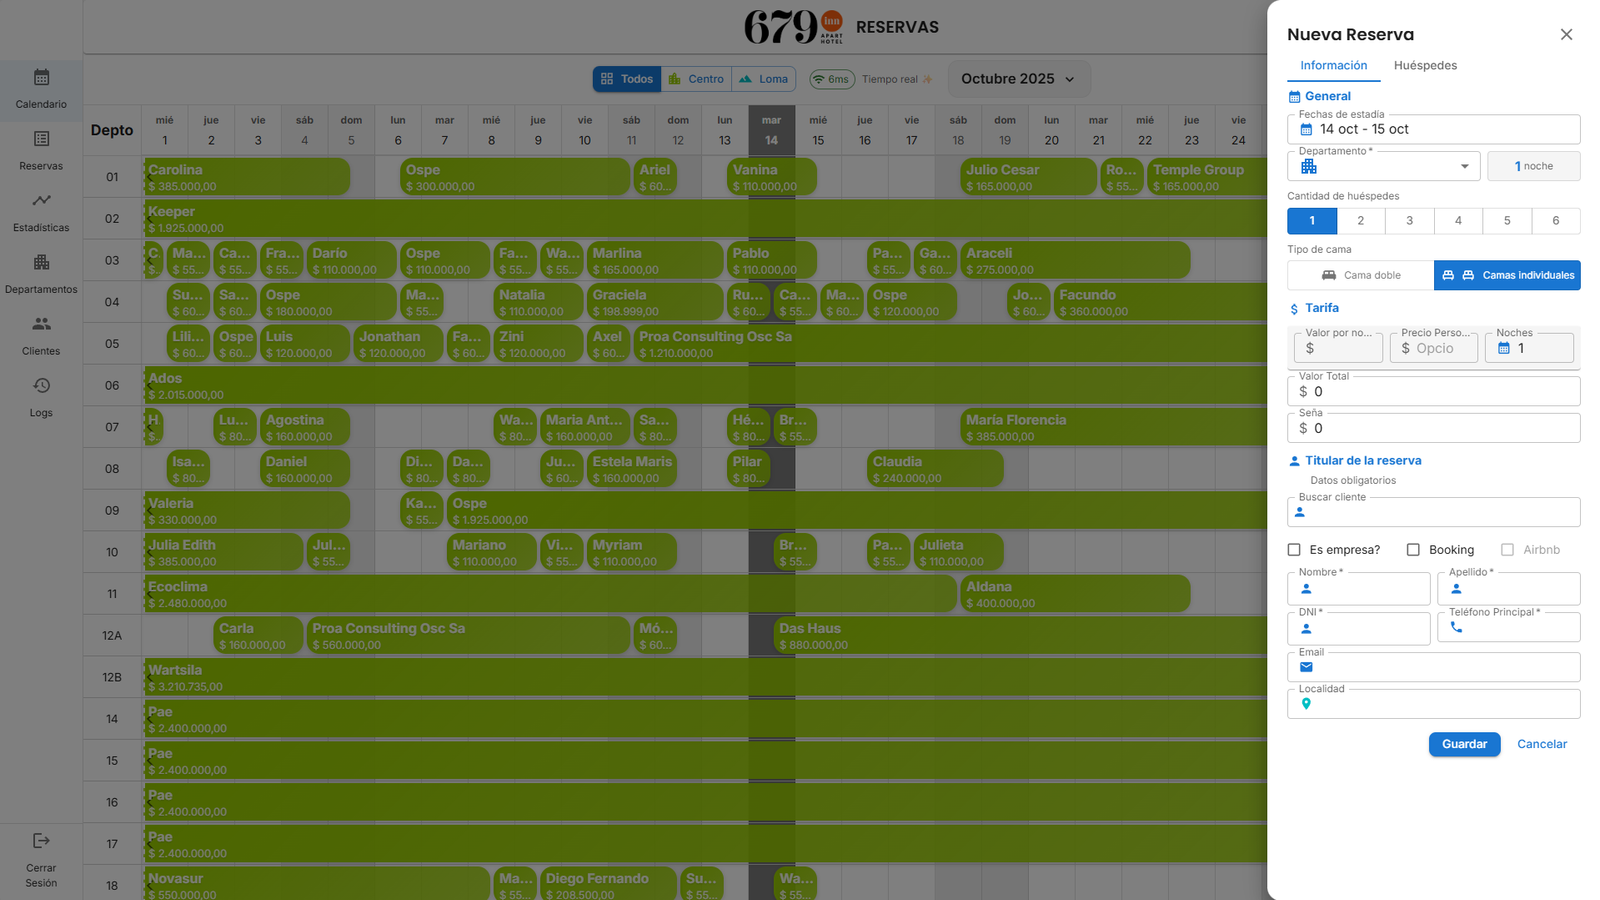Switch to the Huéspedes tab
This screenshot has height=900, width=1600.
tap(1425, 66)
